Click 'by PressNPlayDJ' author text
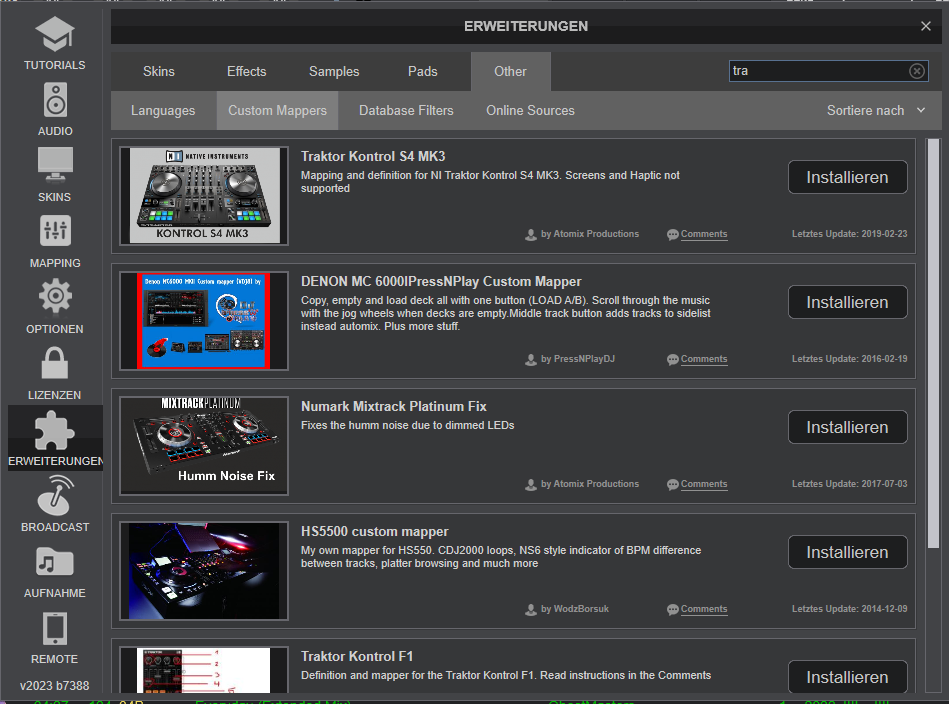 click(x=578, y=359)
